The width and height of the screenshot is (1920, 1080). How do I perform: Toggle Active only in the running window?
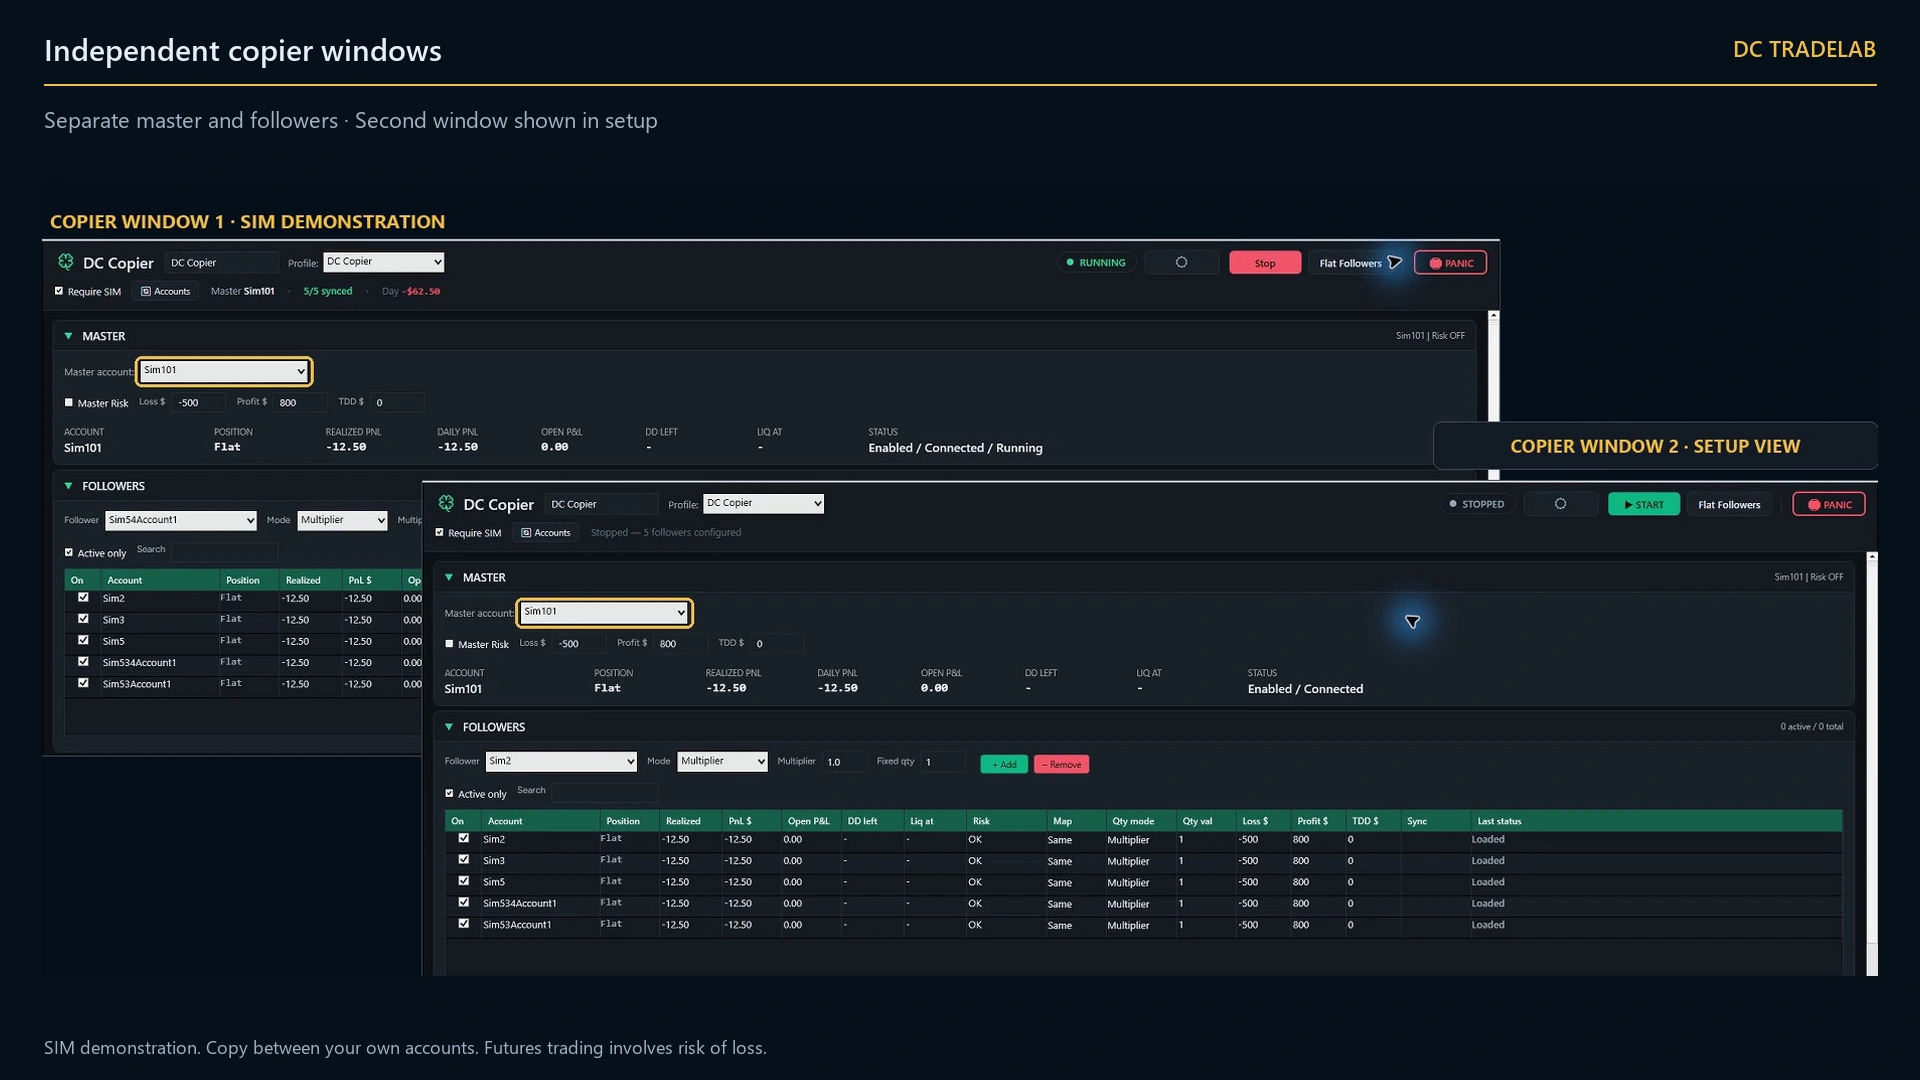pyautogui.click(x=69, y=552)
